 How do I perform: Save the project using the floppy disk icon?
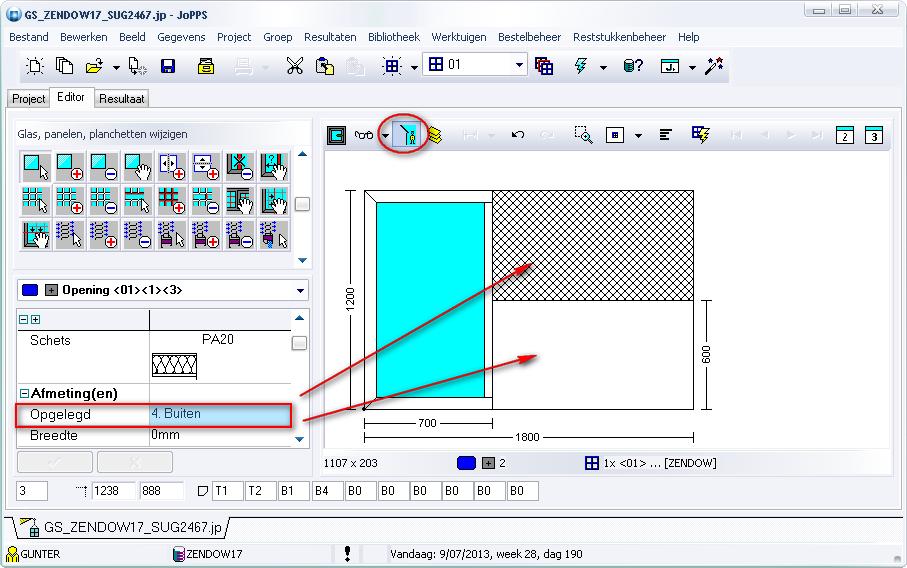168,66
